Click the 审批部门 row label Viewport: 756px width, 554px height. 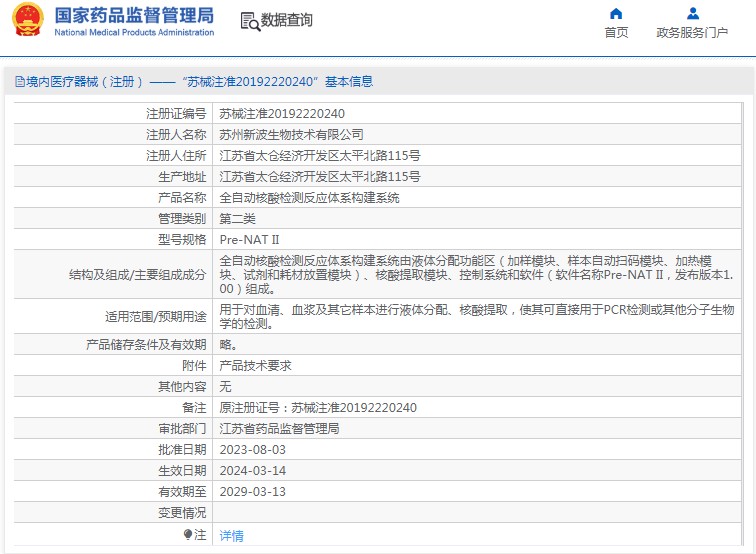coord(182,429)
